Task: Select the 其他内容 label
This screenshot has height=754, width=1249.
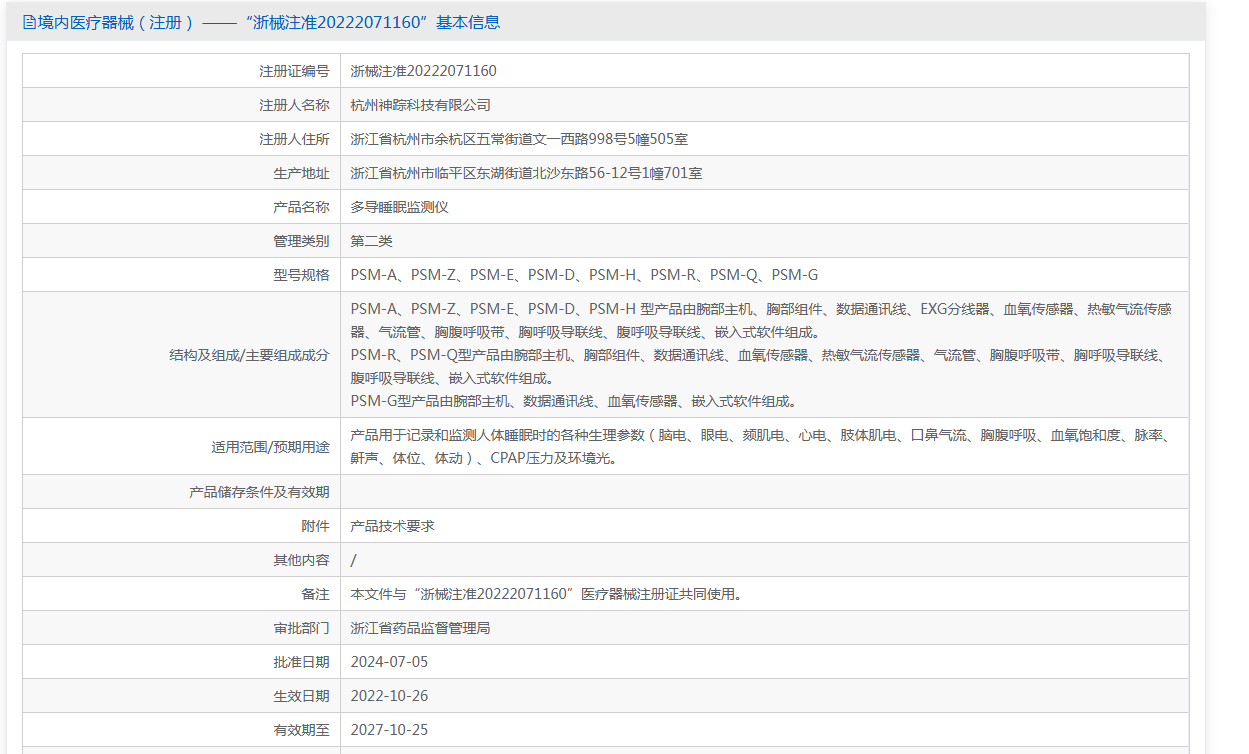Action: (301, 560)
